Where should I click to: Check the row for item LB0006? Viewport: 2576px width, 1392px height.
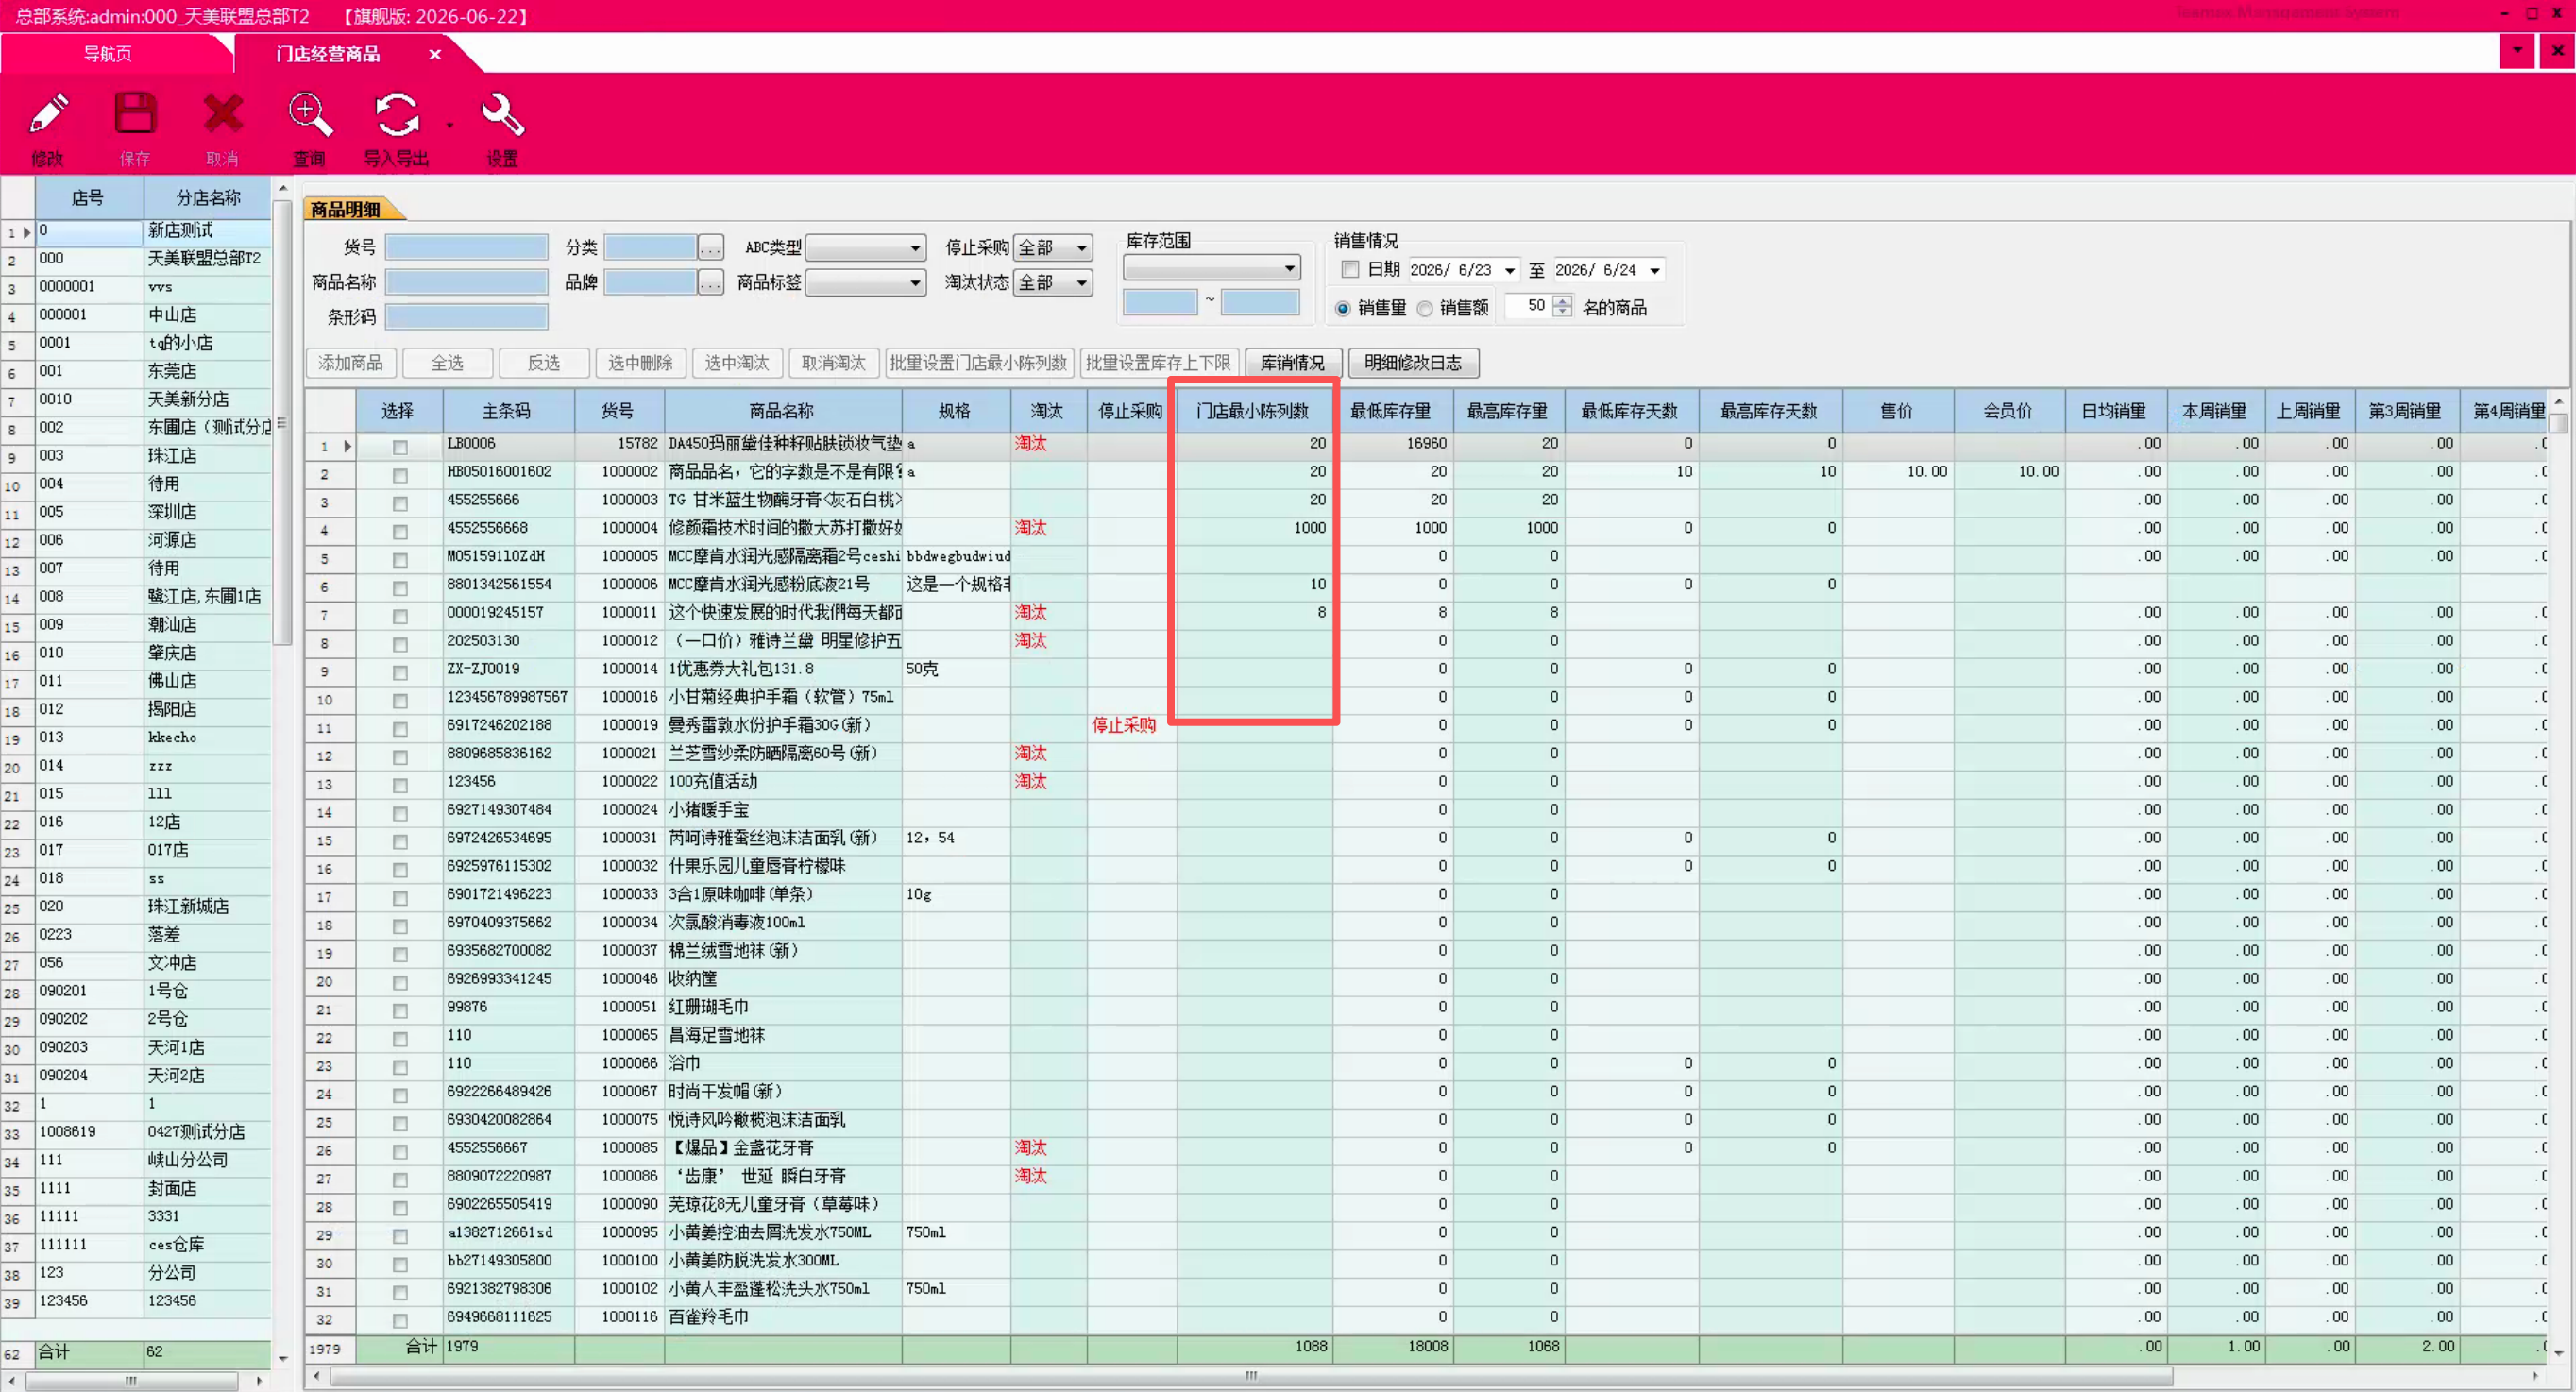coord(400,447)
